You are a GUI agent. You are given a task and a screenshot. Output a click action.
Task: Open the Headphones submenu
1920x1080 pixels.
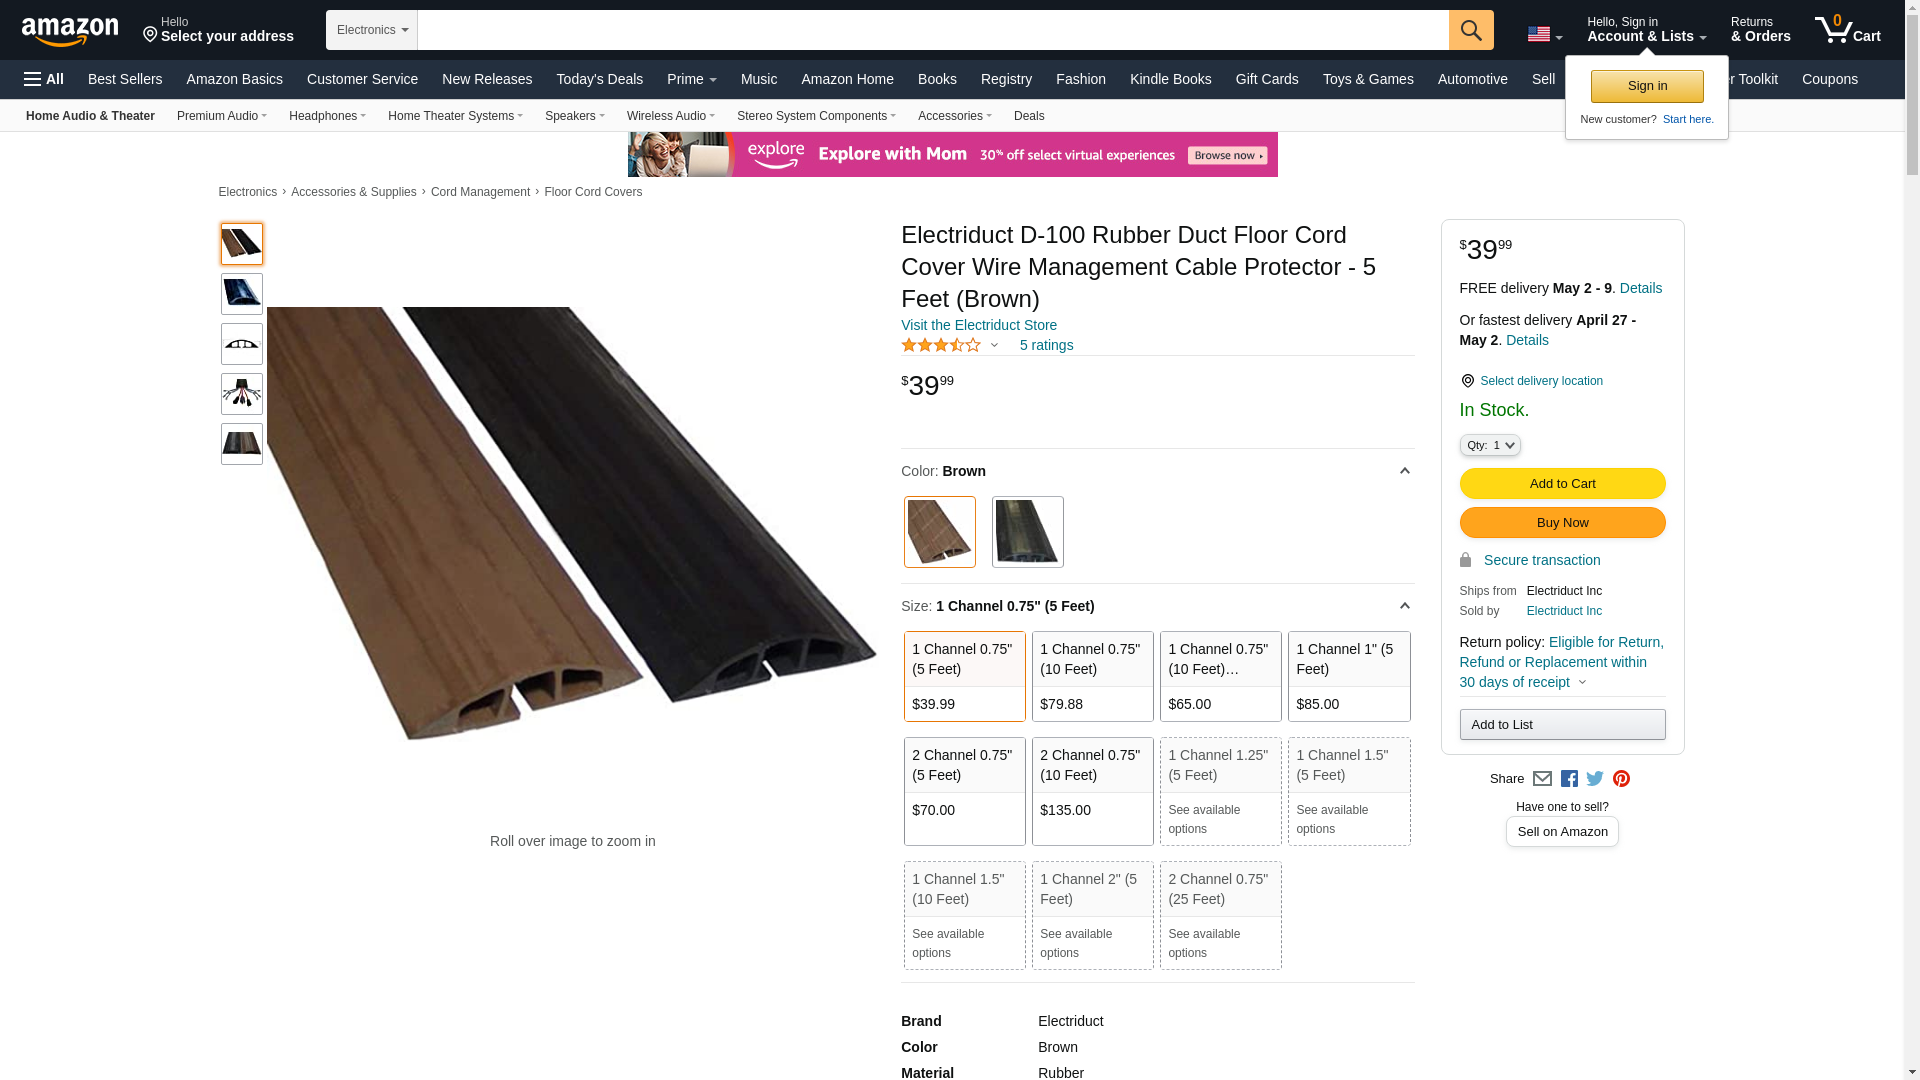327,116
